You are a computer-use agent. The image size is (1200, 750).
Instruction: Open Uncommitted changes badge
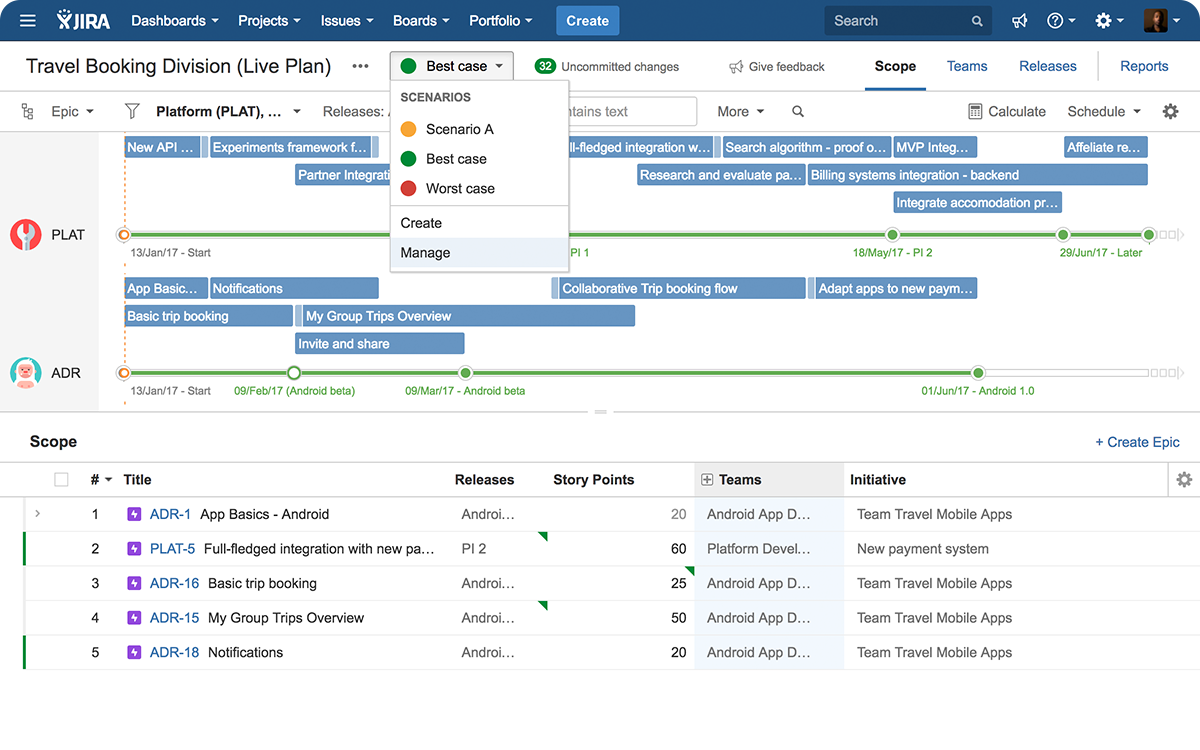pos(607,67)
